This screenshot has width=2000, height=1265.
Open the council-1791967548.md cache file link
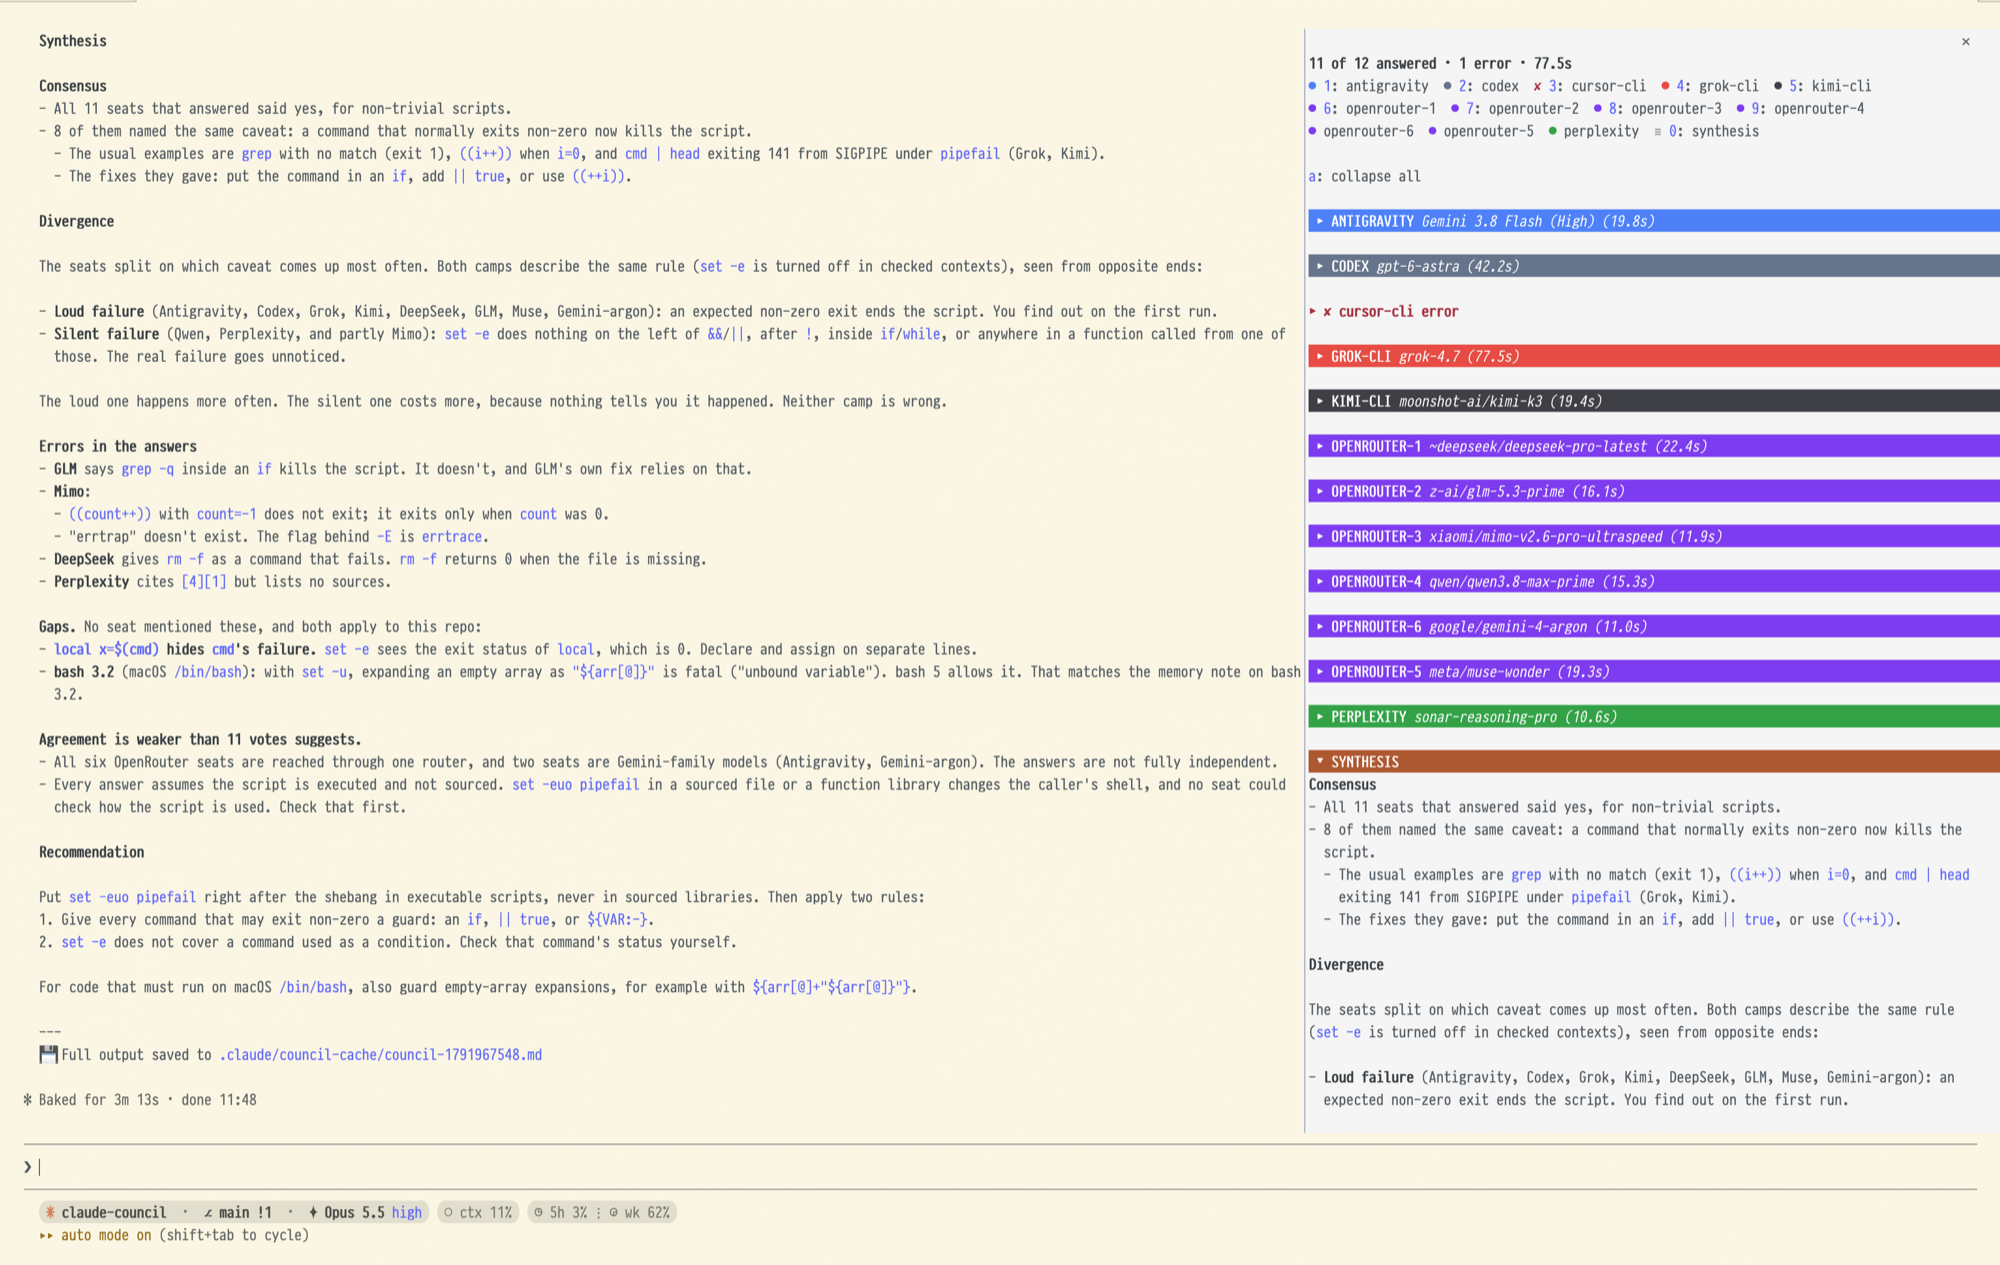(380, 1055)
